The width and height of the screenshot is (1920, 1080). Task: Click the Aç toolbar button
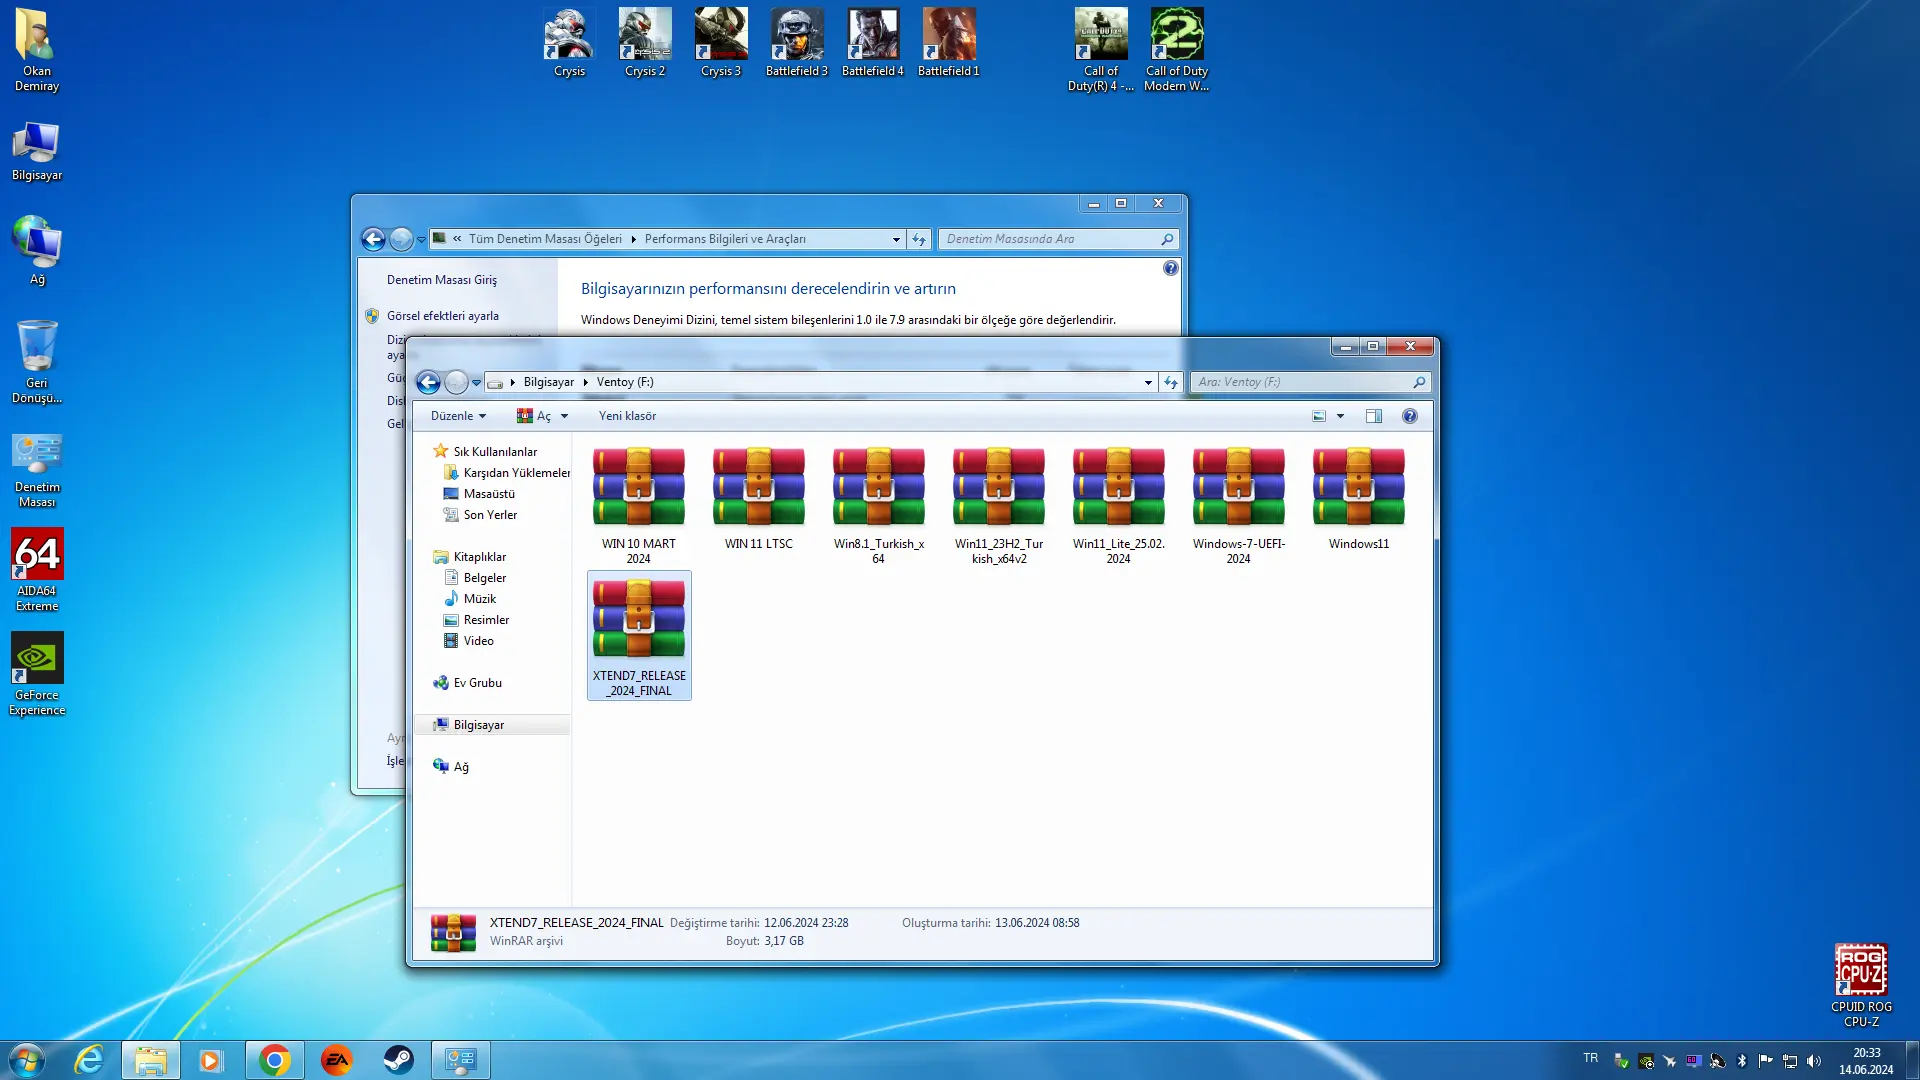pos(534,416)
